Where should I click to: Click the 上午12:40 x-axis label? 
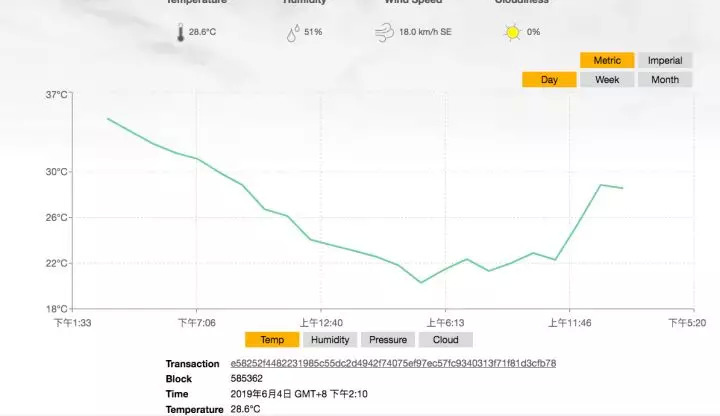pos(321,323)
